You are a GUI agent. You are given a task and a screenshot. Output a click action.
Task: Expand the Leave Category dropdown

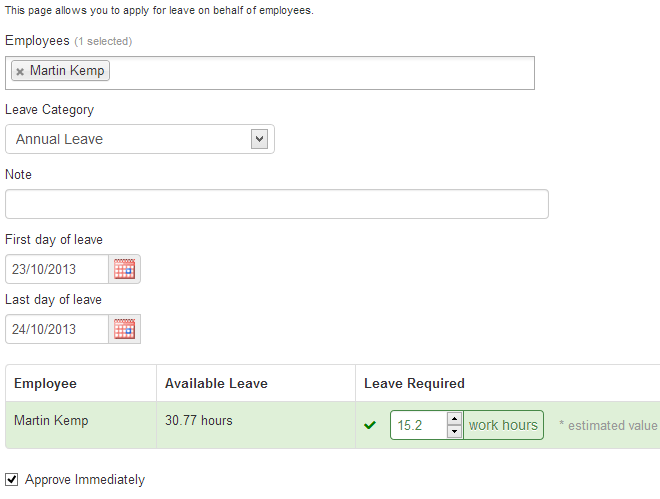tap(259, 139)
